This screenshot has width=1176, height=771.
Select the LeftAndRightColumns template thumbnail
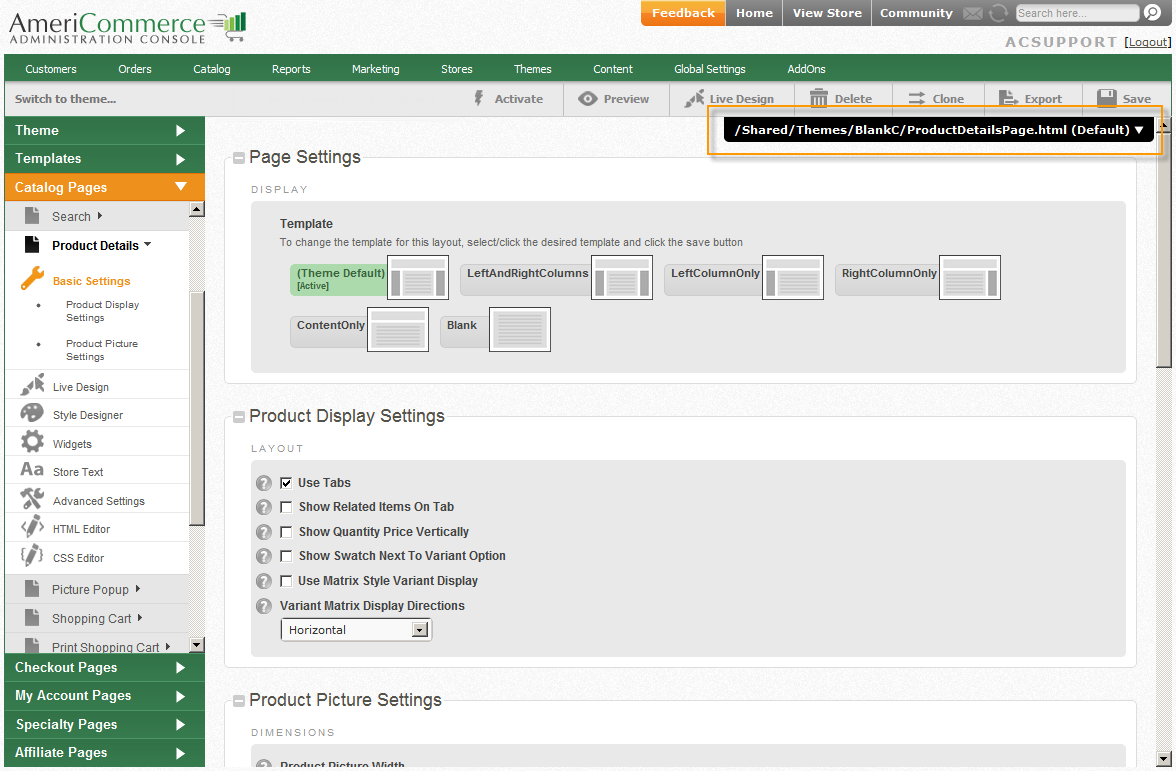point(622,278)
